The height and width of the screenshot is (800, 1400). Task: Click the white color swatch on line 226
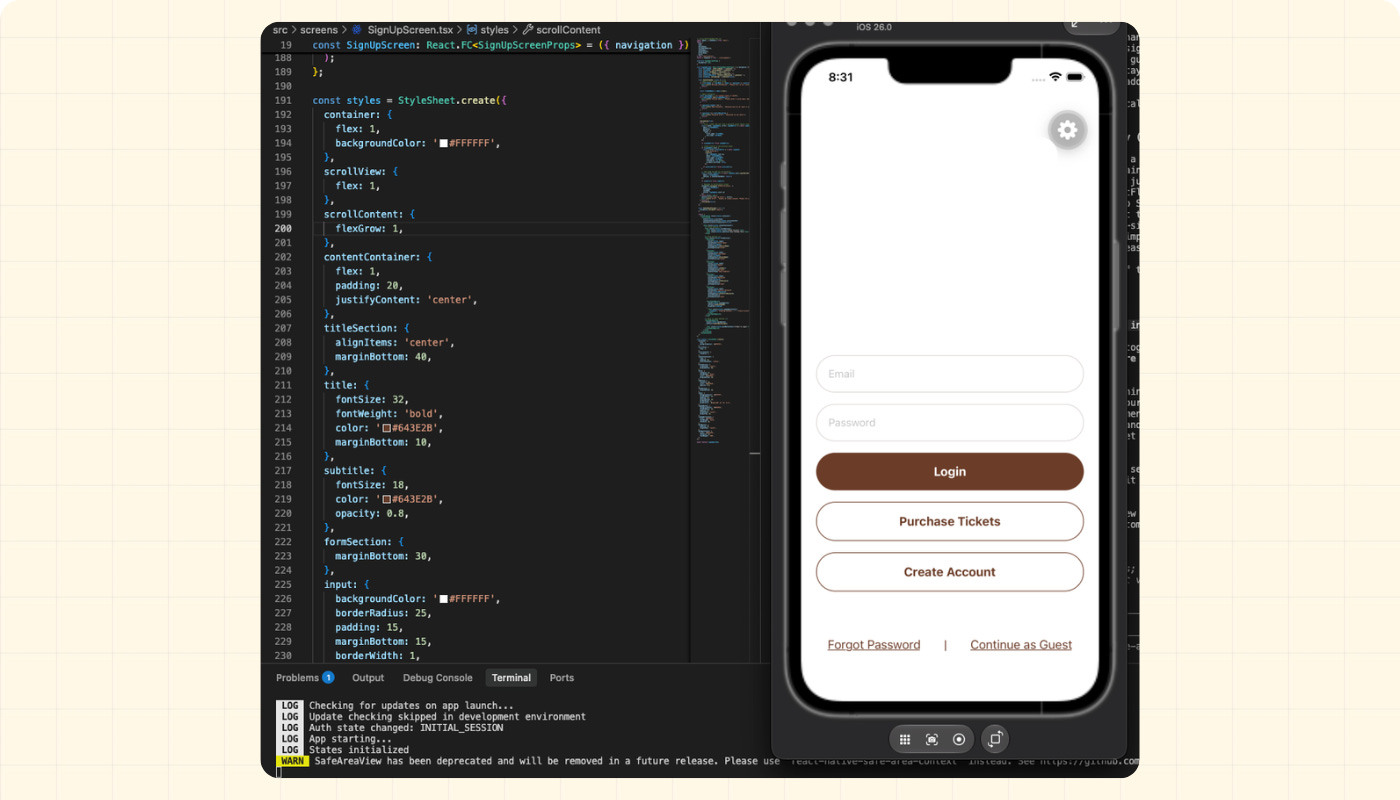(444, 599)
